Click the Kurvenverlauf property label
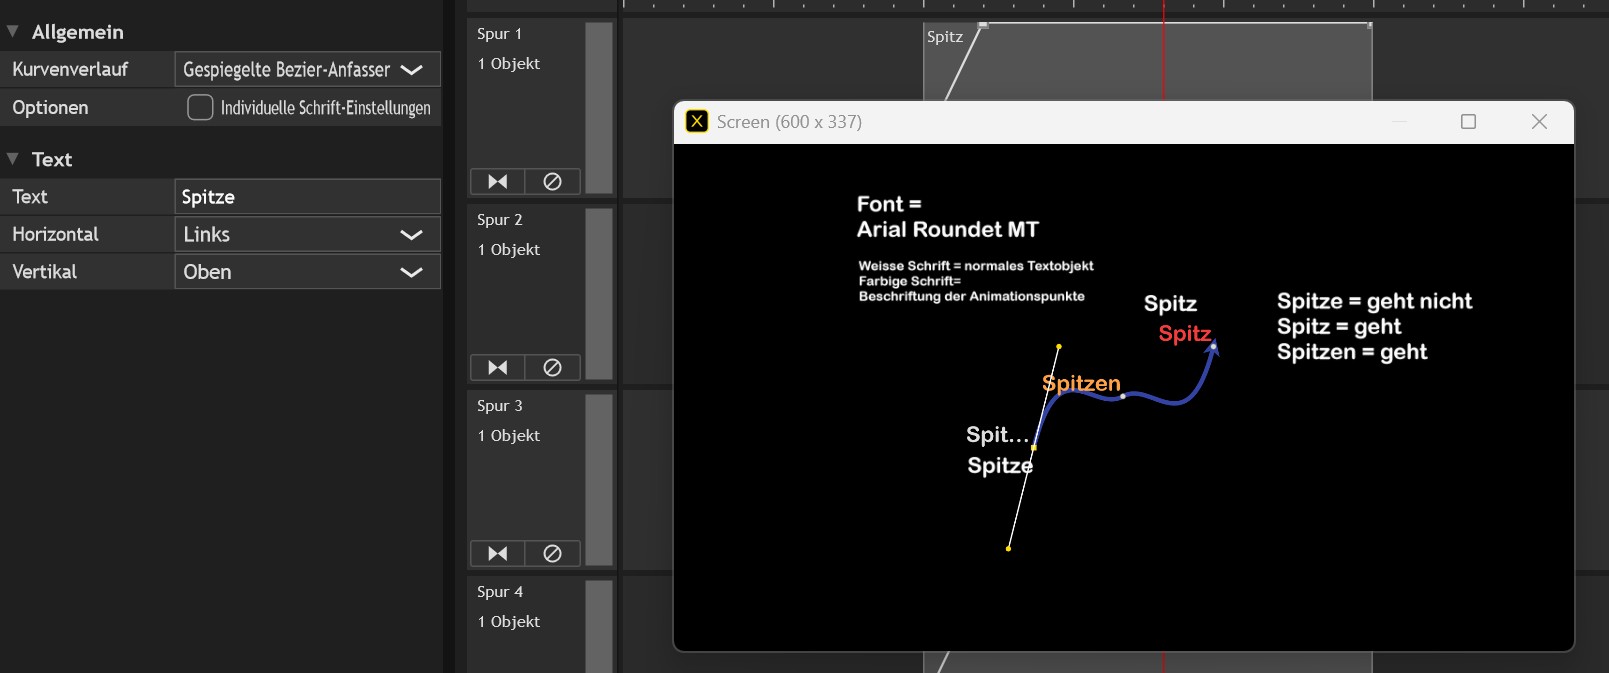Viewport: 1609px width, 673px height. [x=70, y=69]
